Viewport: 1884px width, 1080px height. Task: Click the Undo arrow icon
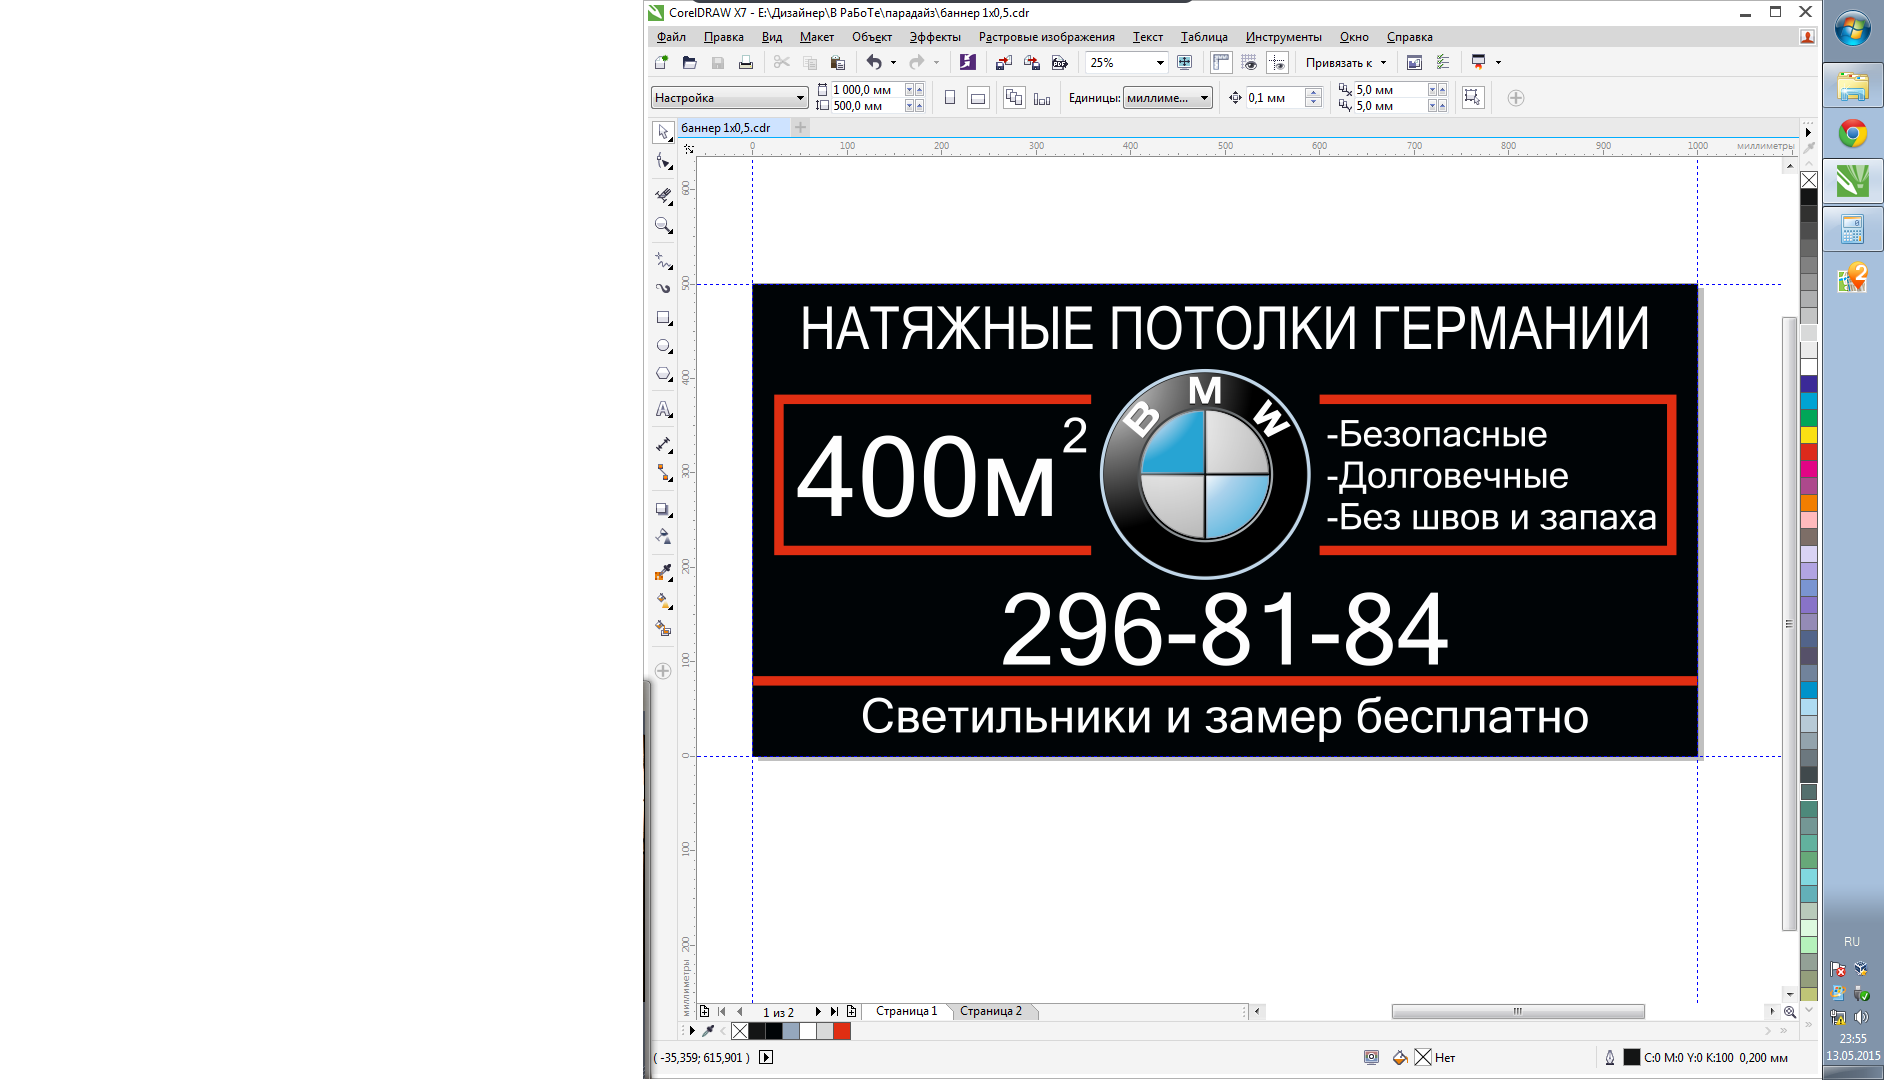point(874,62)
